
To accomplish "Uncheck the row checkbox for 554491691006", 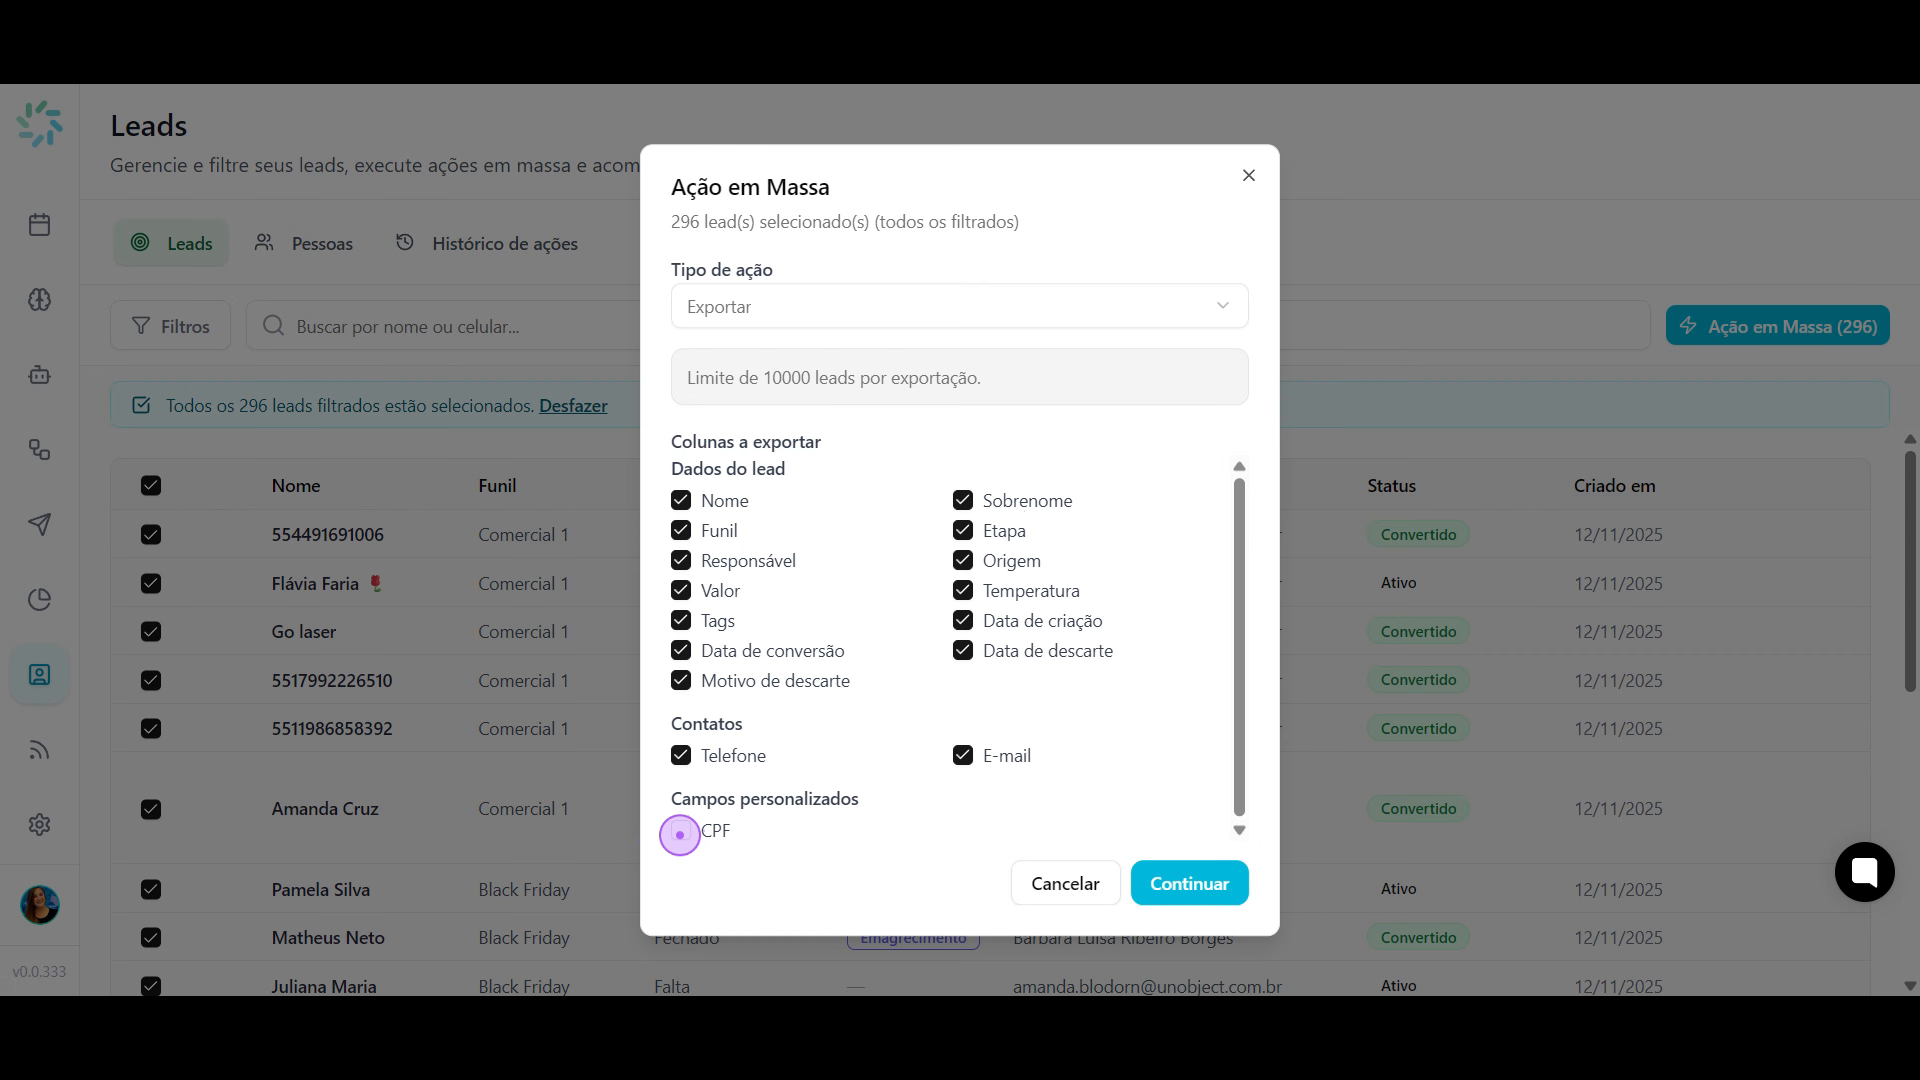I will pyautogui.click(x=151, y=534).
